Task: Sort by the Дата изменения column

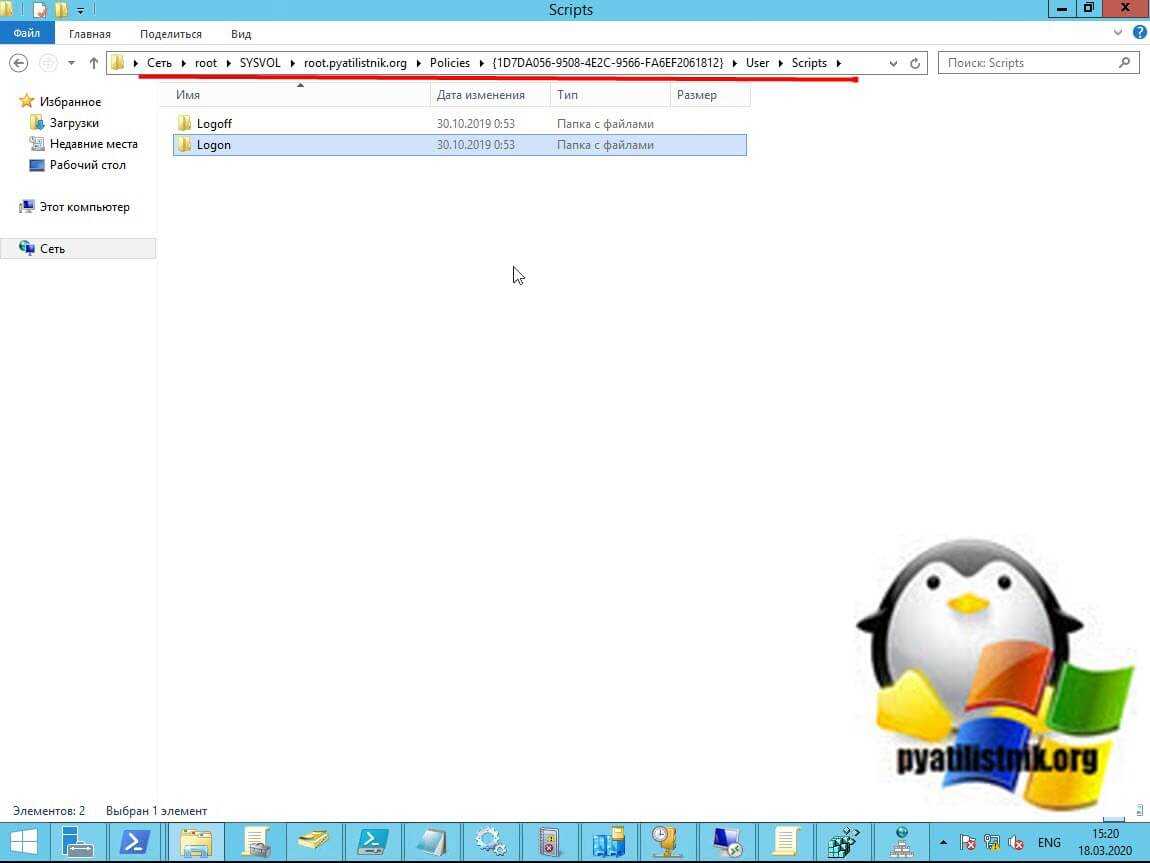Action: click(x=481, y=95)
